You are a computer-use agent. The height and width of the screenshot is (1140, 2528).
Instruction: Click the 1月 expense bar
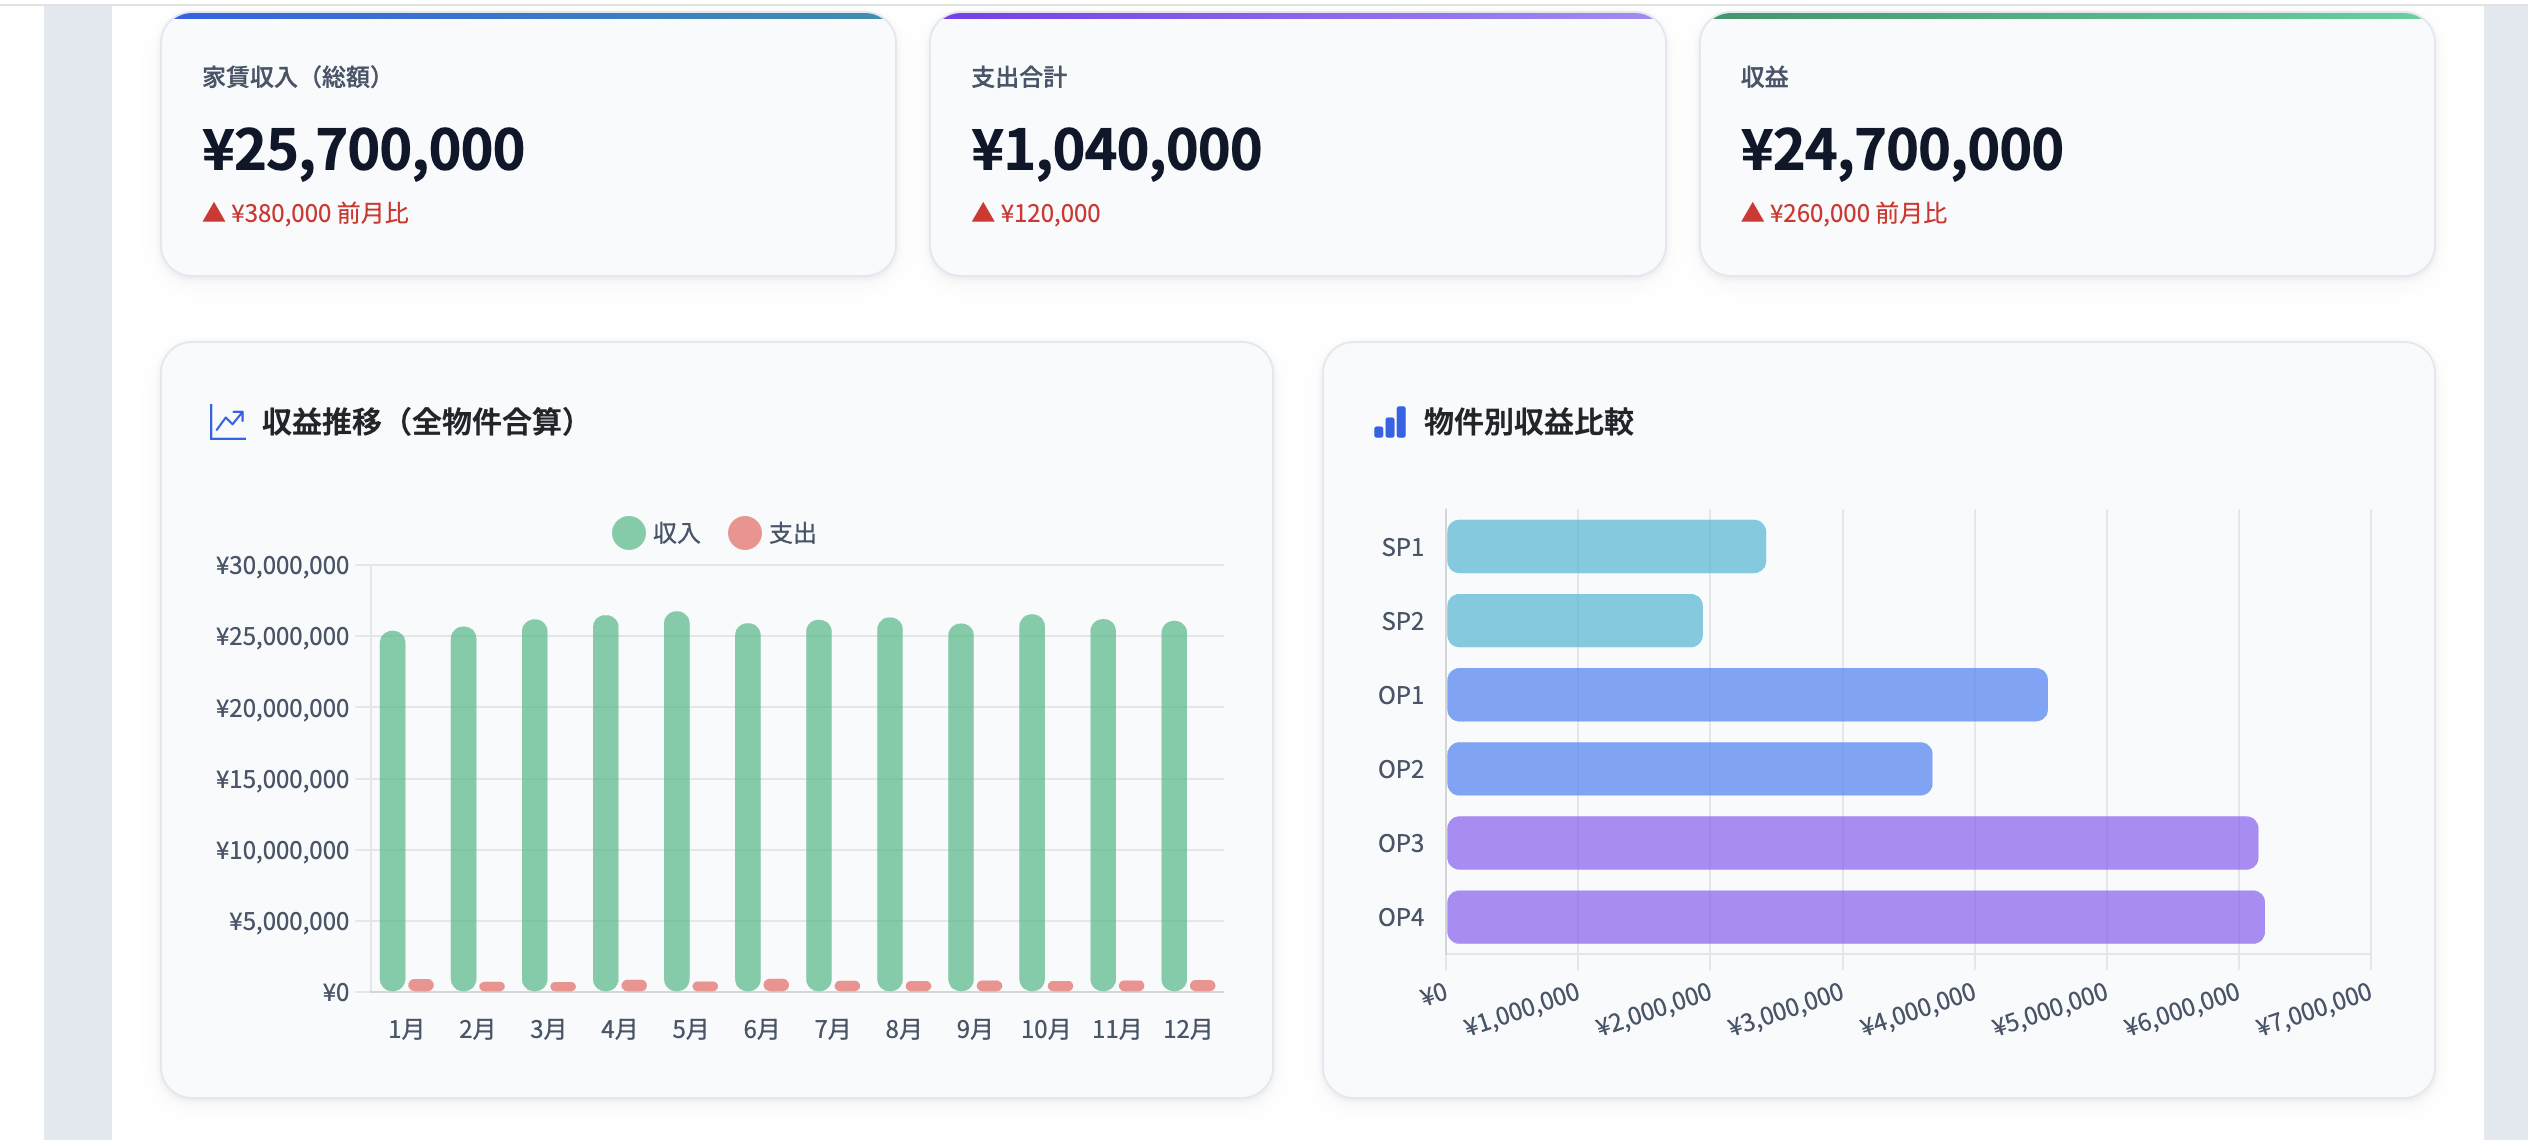[421, 985]
